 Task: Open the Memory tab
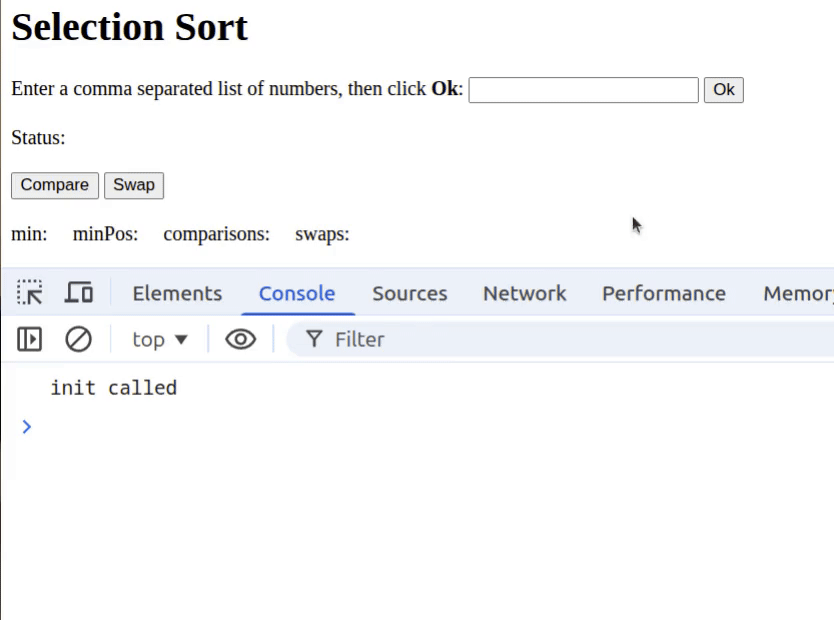(797, 293)
